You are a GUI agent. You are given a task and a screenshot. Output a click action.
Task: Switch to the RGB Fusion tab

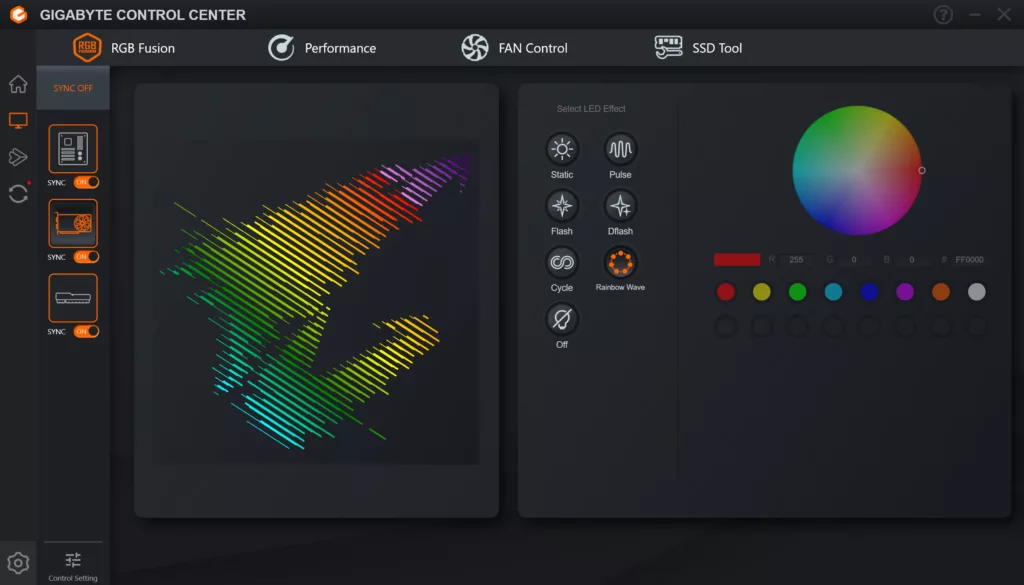(124, 48)
